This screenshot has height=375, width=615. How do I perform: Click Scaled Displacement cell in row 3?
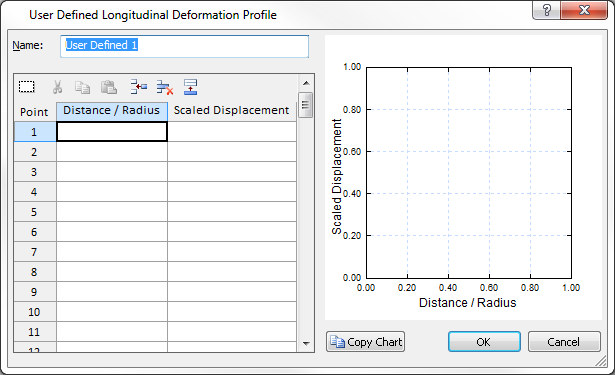point(232,172)
